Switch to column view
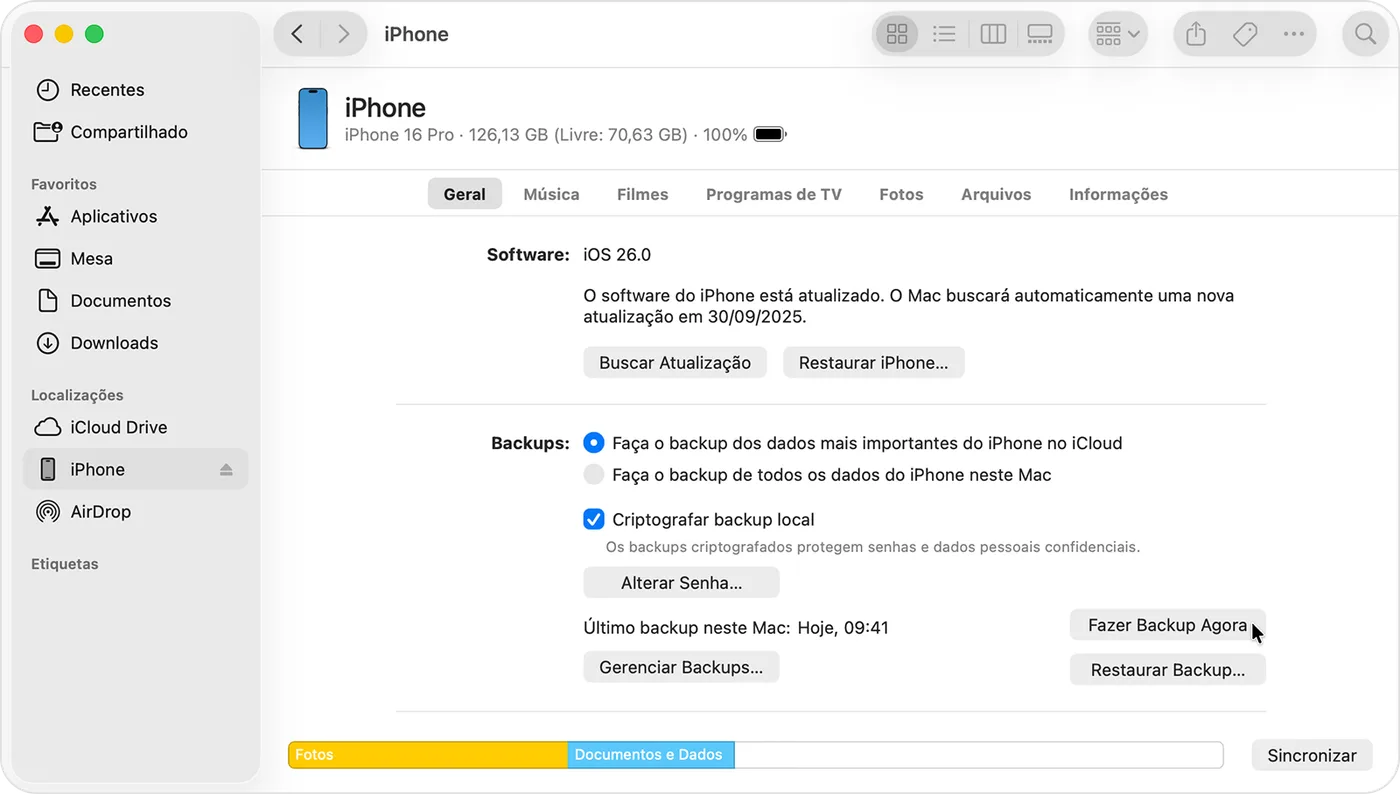The height and width of the screenshot is (795, 1400). 993,34
